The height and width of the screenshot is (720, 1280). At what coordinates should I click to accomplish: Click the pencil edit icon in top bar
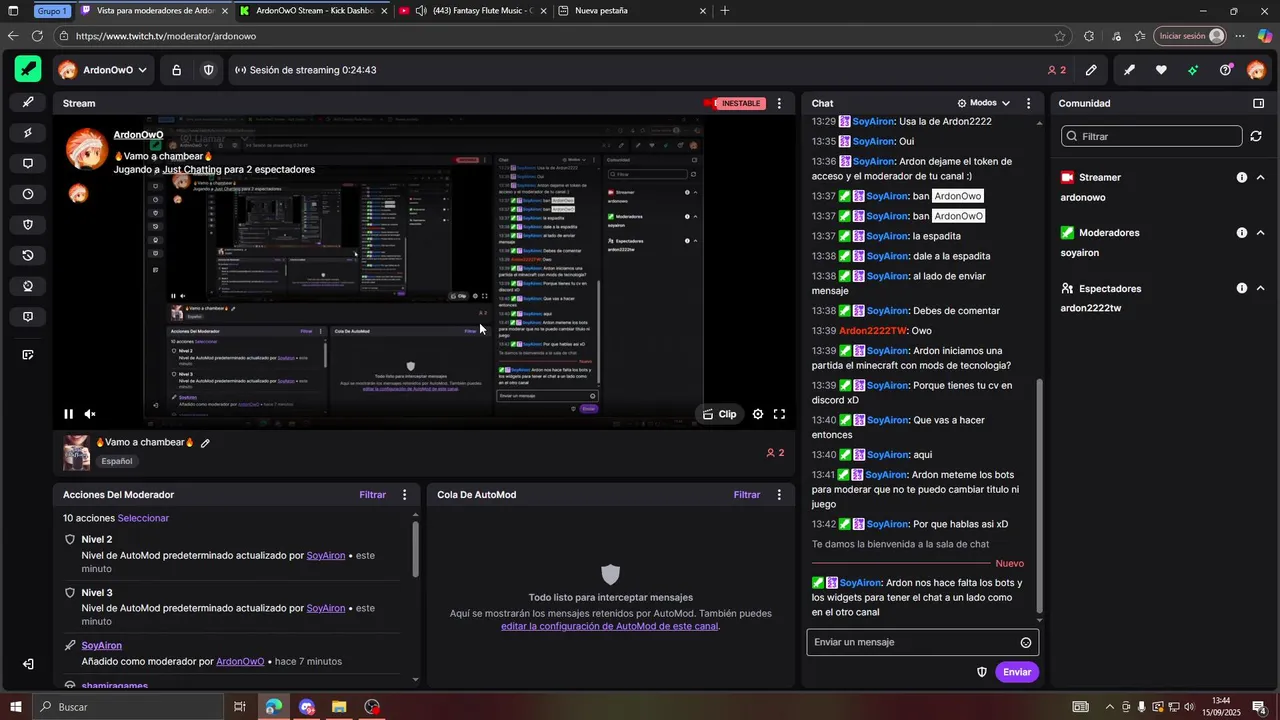pos(1091,70)
